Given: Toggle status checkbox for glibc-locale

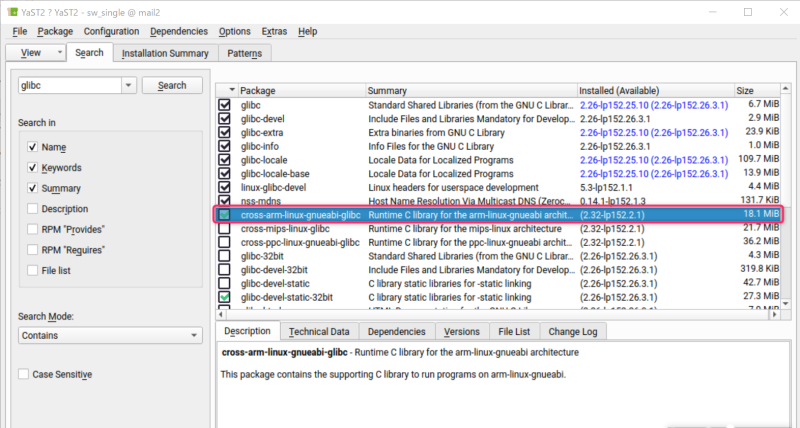Looking at the screenshot, I should point(224,160).
